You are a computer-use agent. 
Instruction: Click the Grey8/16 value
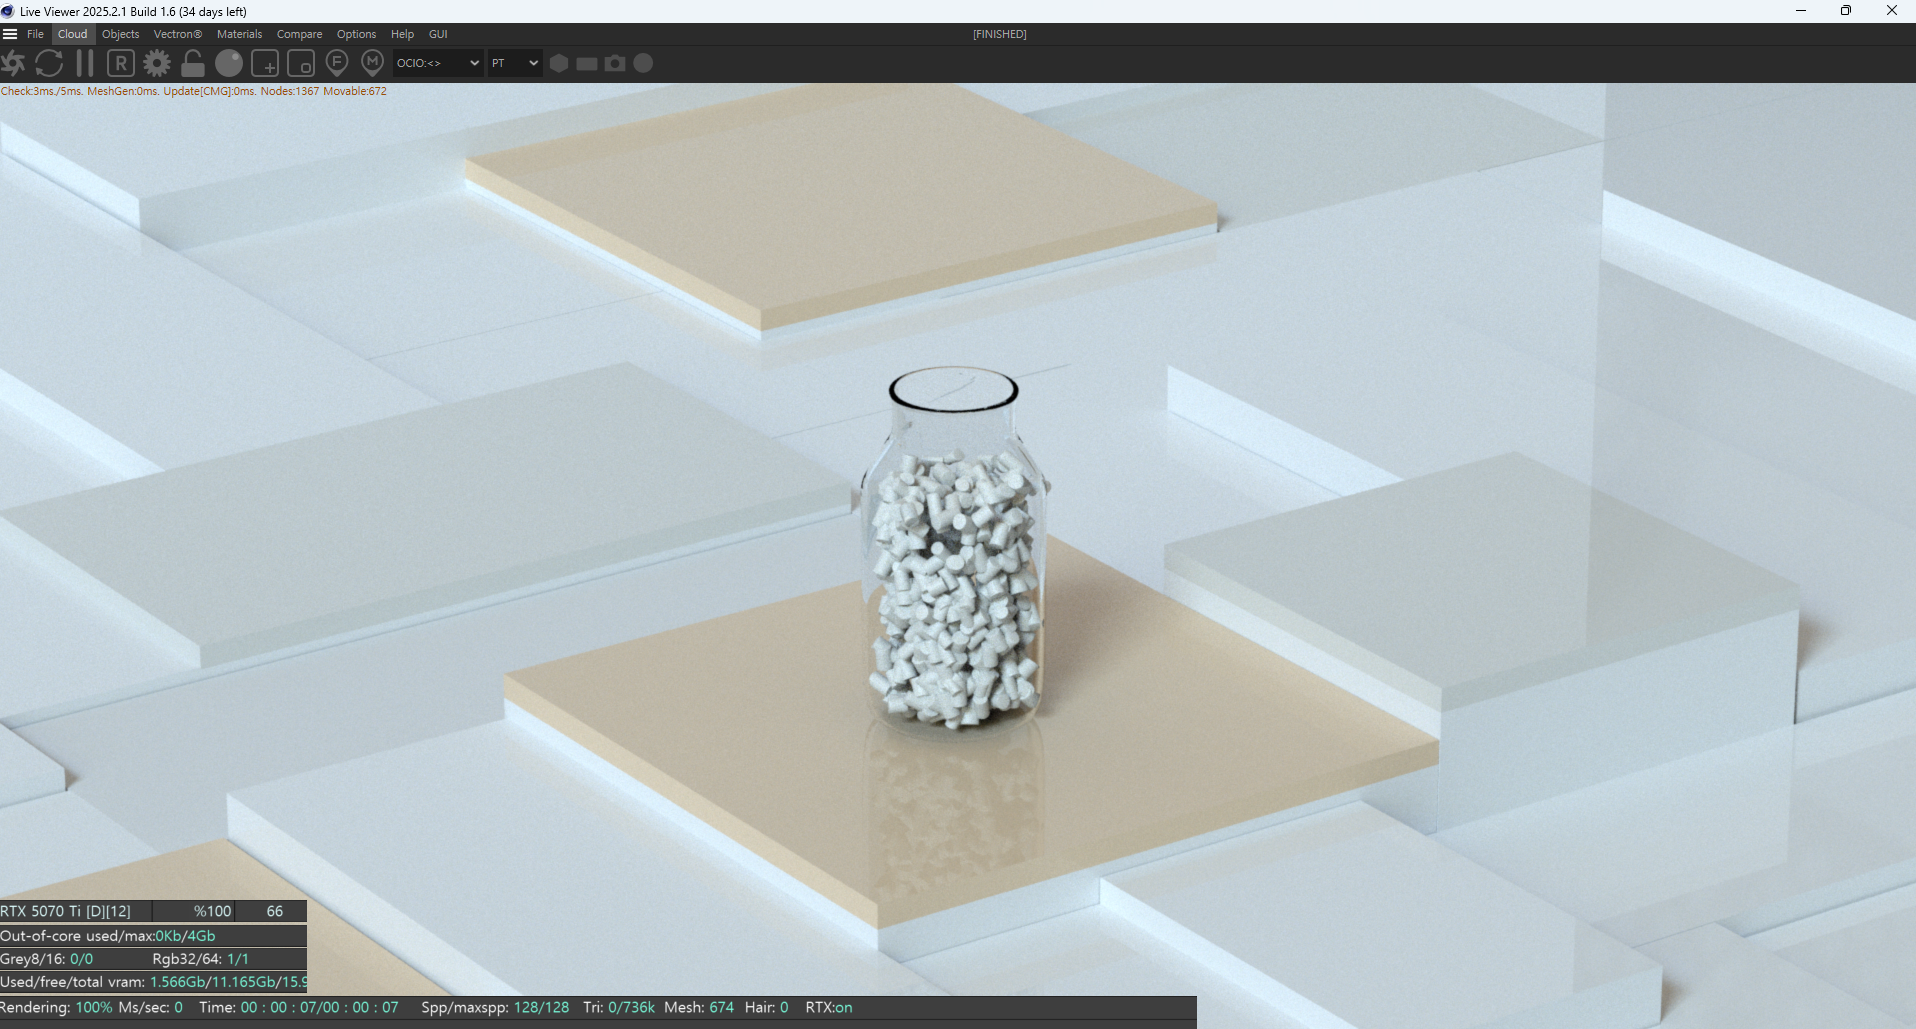coord(81,959)
